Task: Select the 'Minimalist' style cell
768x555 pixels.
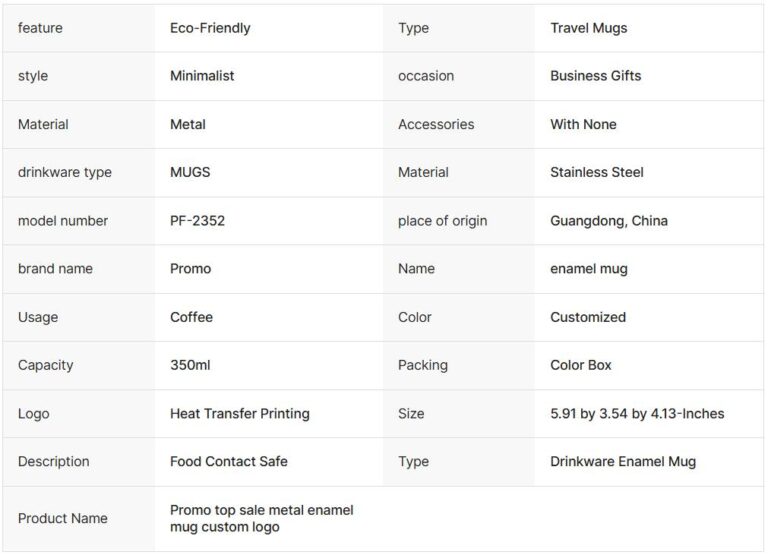Action: [202, 76]
